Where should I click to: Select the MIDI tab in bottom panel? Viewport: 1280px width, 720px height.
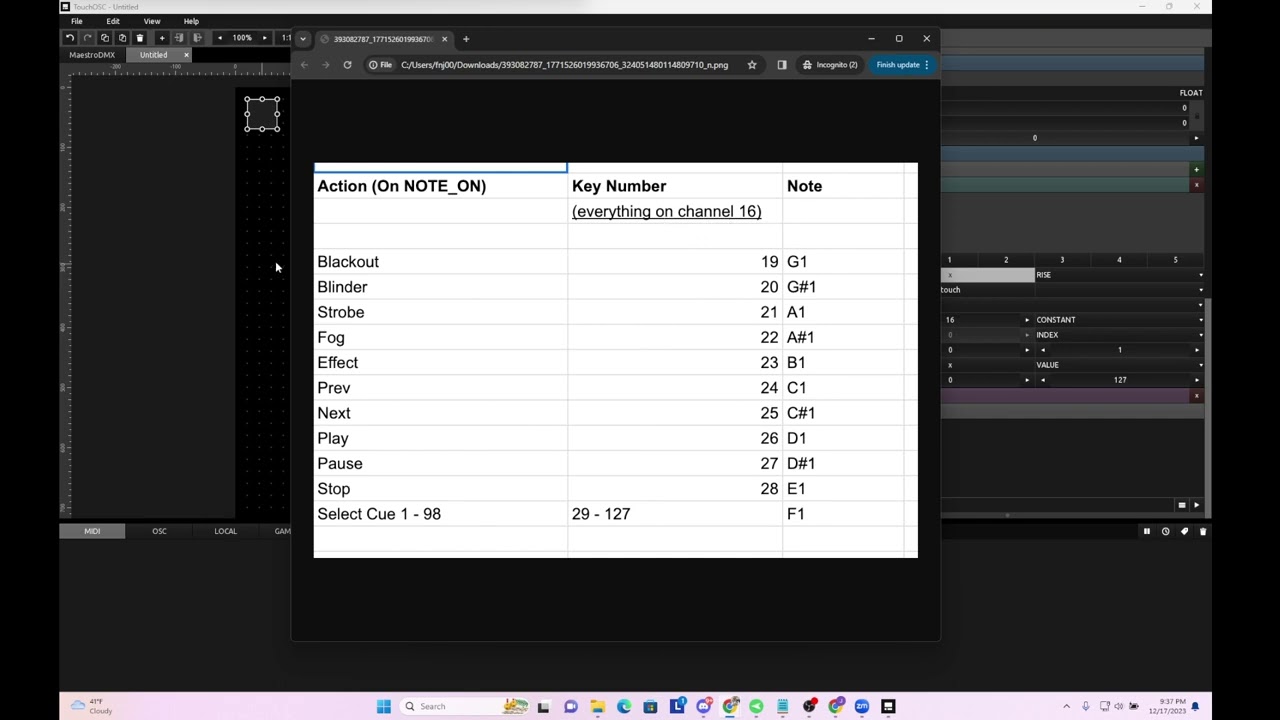tap(92, 531)
